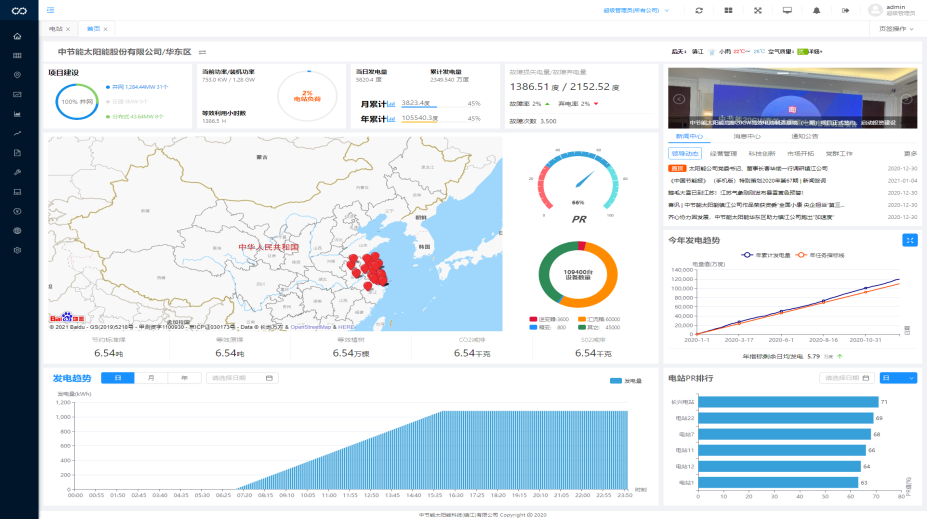This screenshot has width=927, height=519.
Task: Open the 新闻中心 tab
Action: 689,137
